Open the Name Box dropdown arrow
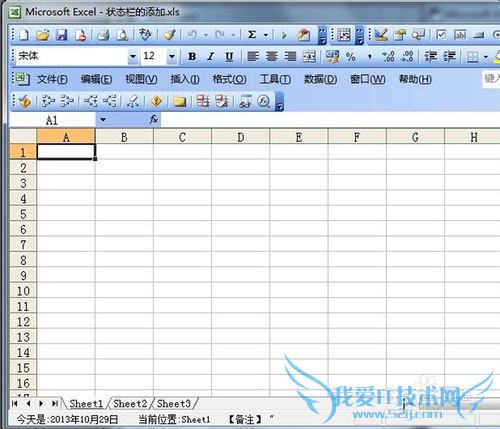This screenshot has width=500, height=429. 103,120
